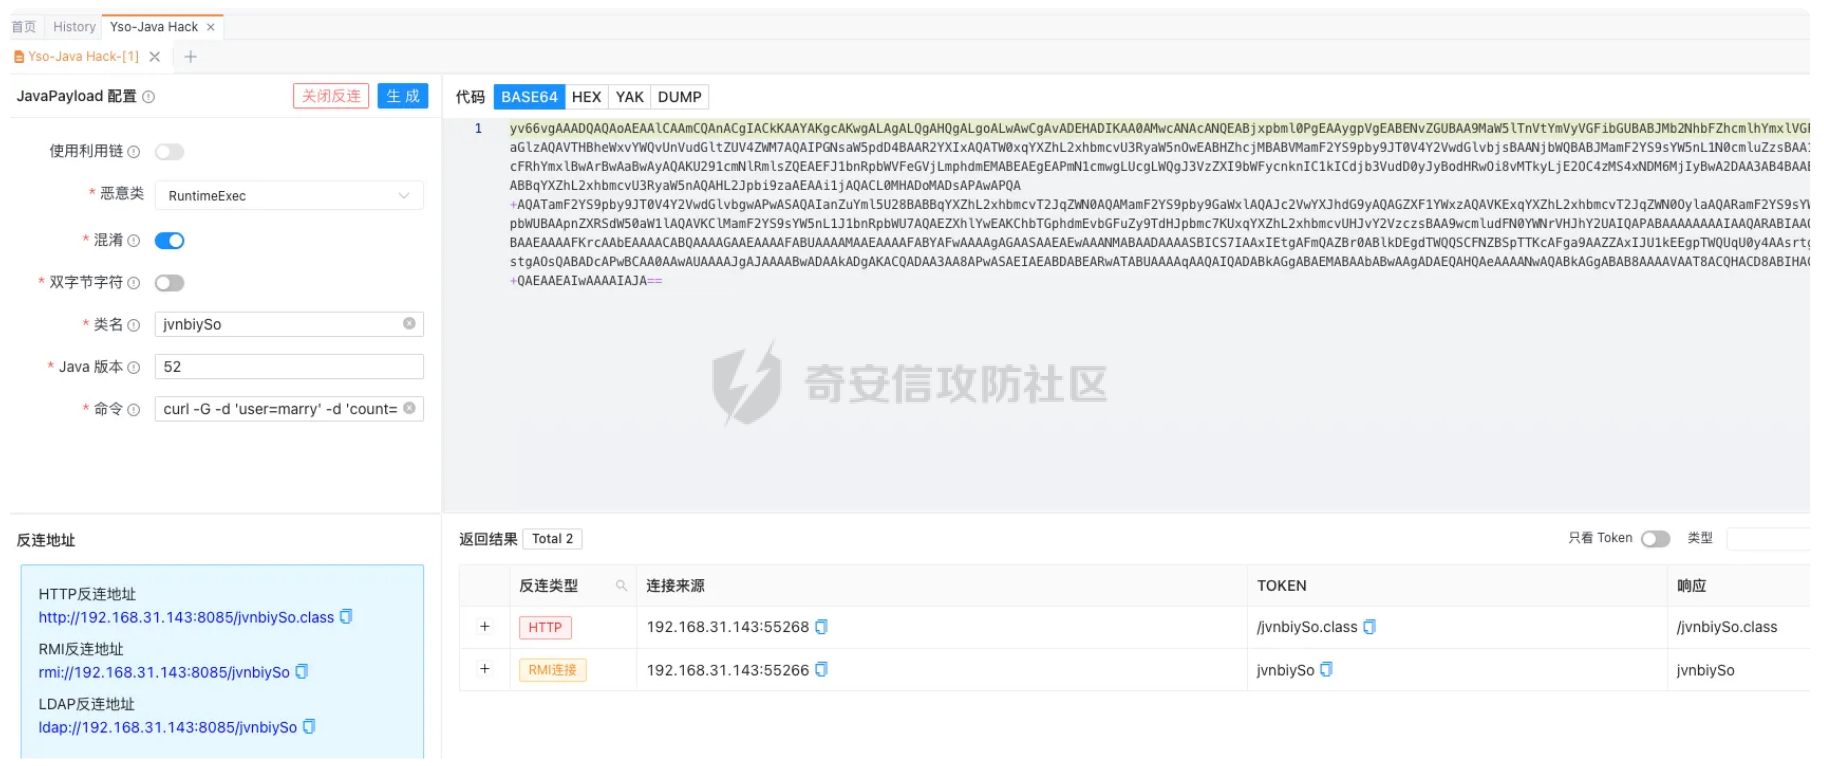Viewport: 1824px width, 766px height.
Task: Open the HTTP reverse connection link
Action: pyautogui.click(x=186, y=618)
